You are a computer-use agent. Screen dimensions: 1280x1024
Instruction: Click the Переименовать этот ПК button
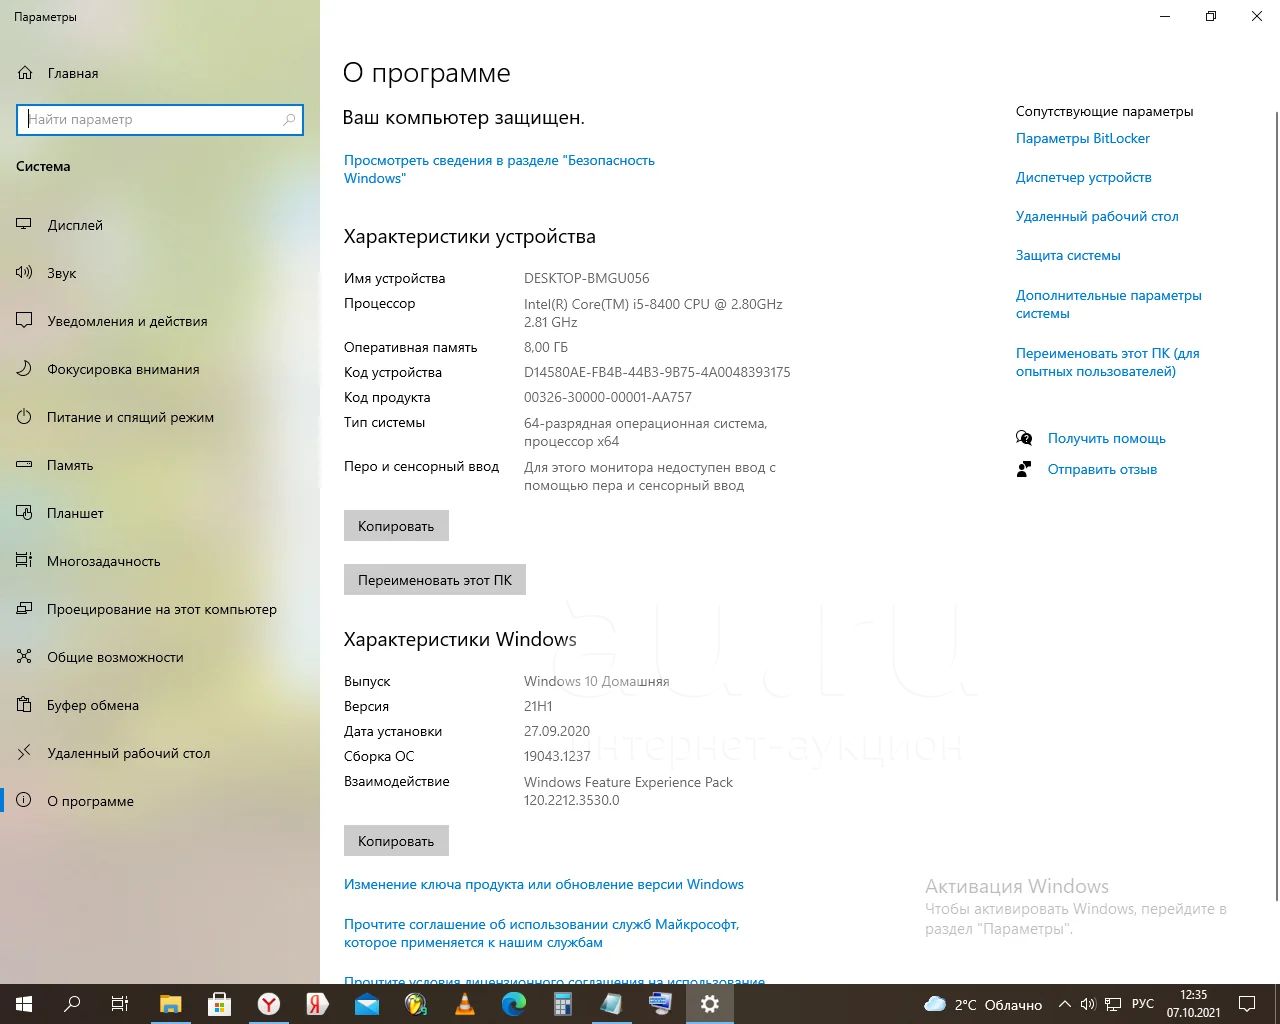click(x=435, y=580)
